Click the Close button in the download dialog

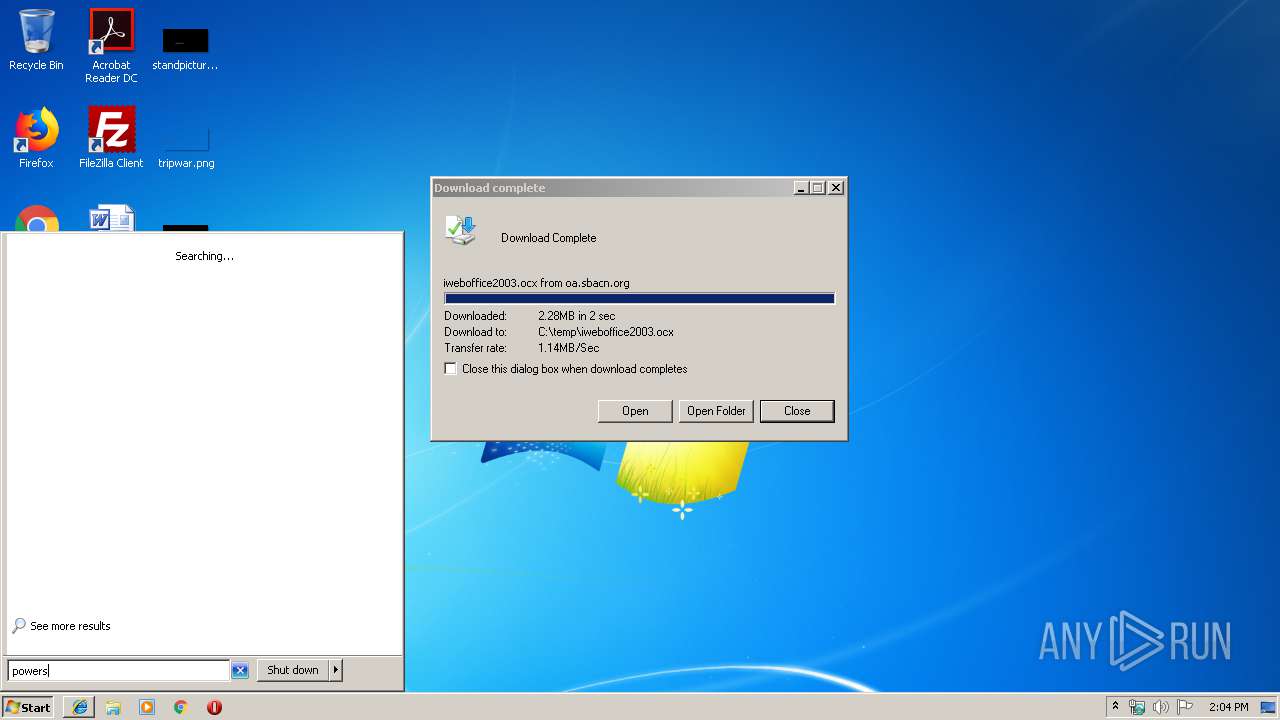[x=797, y=411]
